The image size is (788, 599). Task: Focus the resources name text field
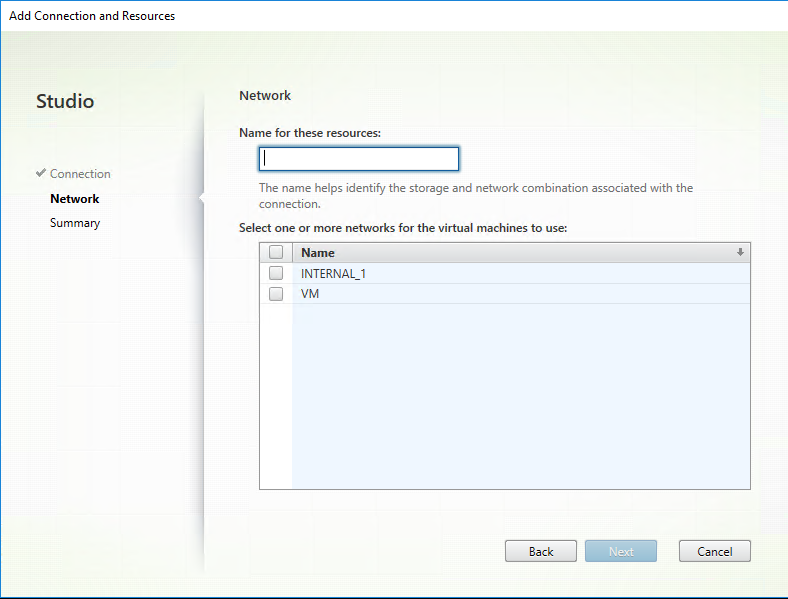tap(358, 159)
